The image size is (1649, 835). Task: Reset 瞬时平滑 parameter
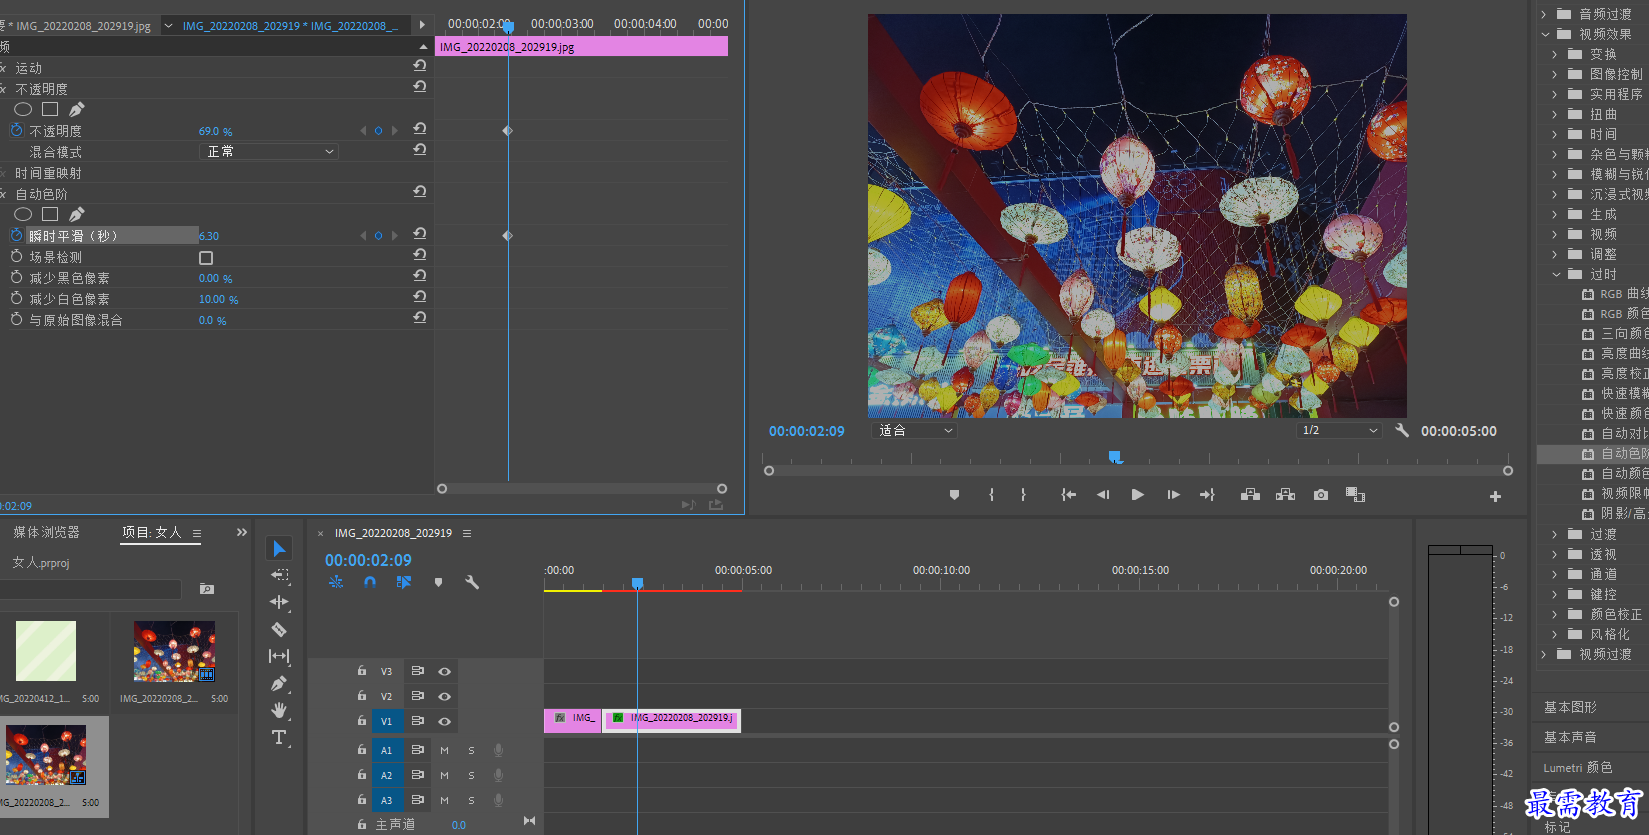(x=420, y=234)
